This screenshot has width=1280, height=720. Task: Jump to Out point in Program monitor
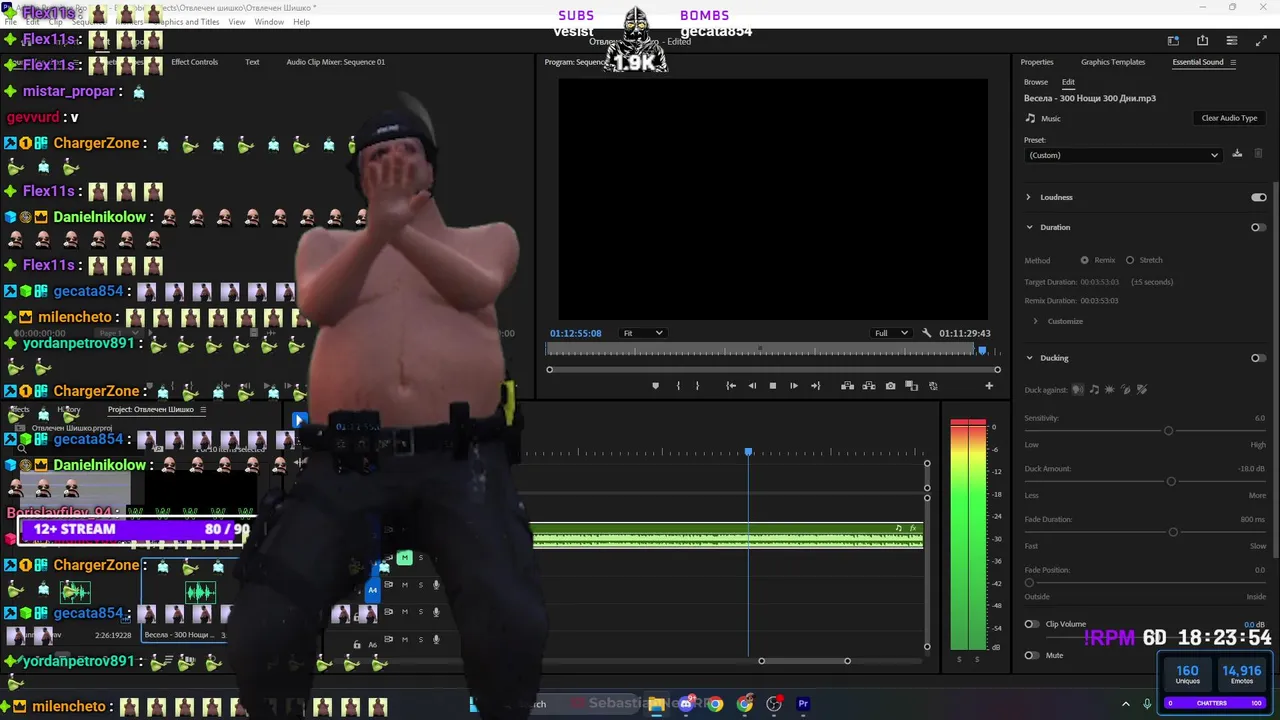[x=816, y=386]
